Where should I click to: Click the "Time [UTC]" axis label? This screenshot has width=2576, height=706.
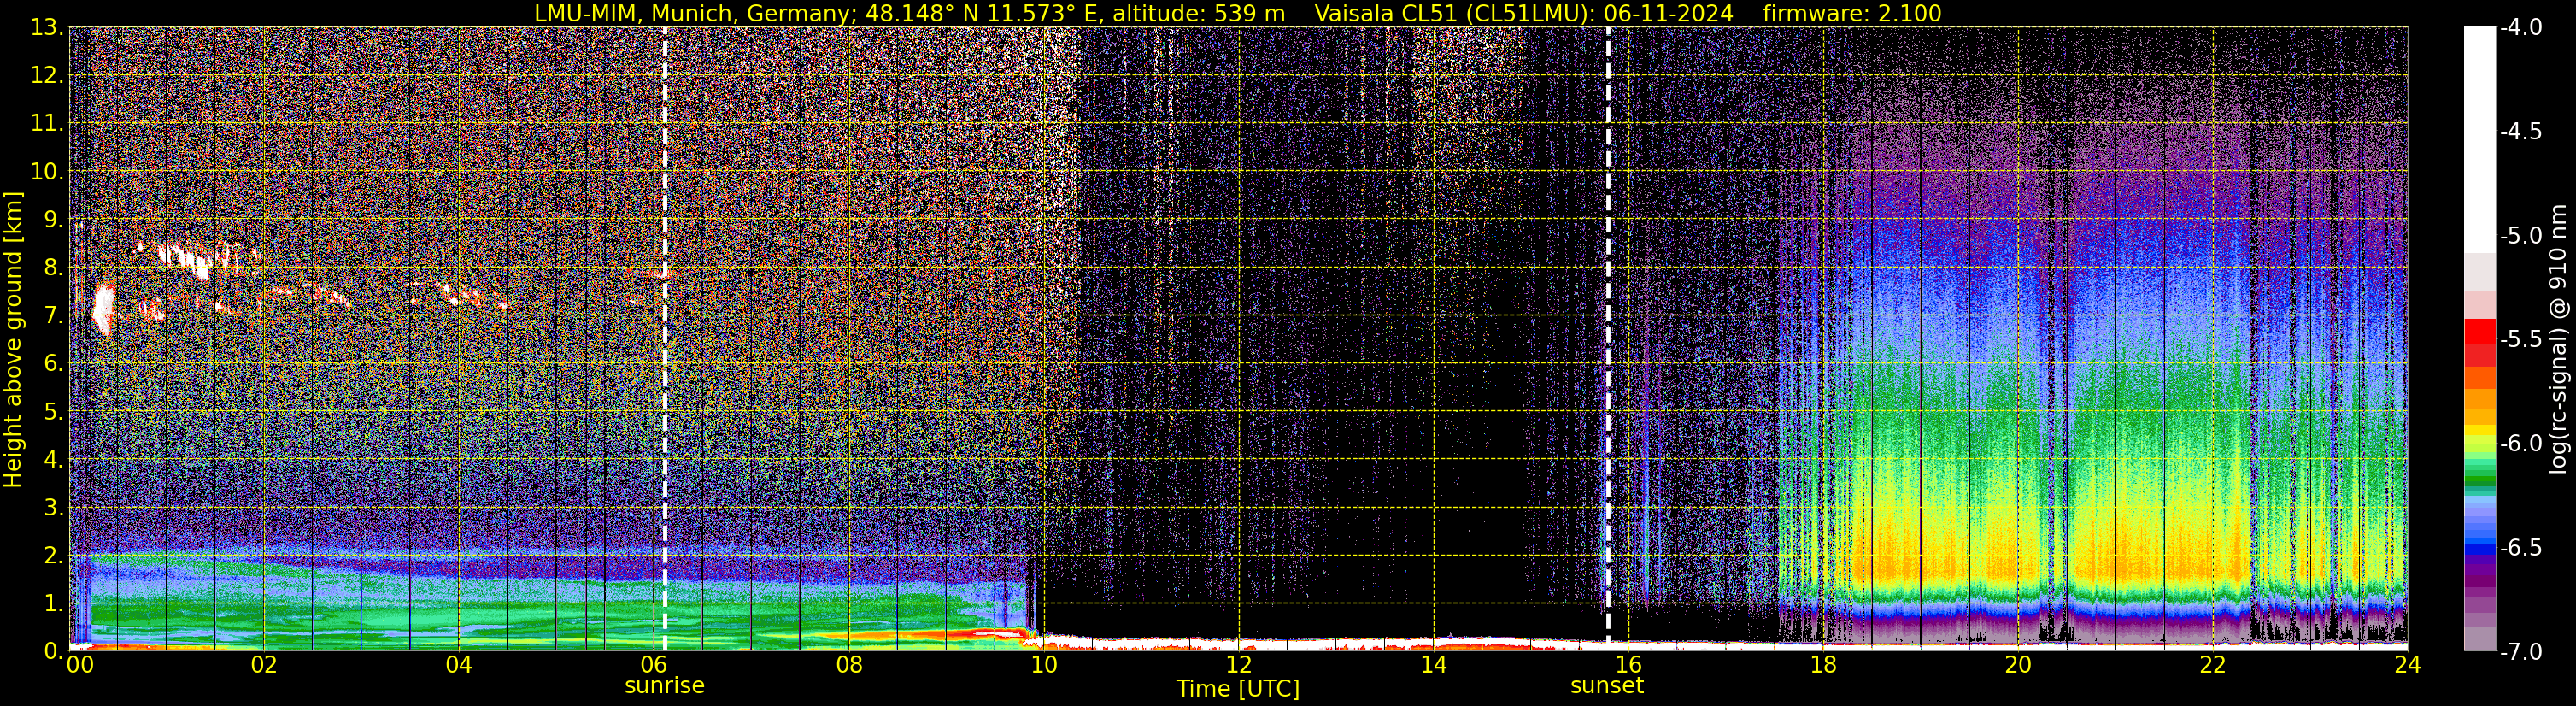pyautogui.click(x=1238, y=688)
